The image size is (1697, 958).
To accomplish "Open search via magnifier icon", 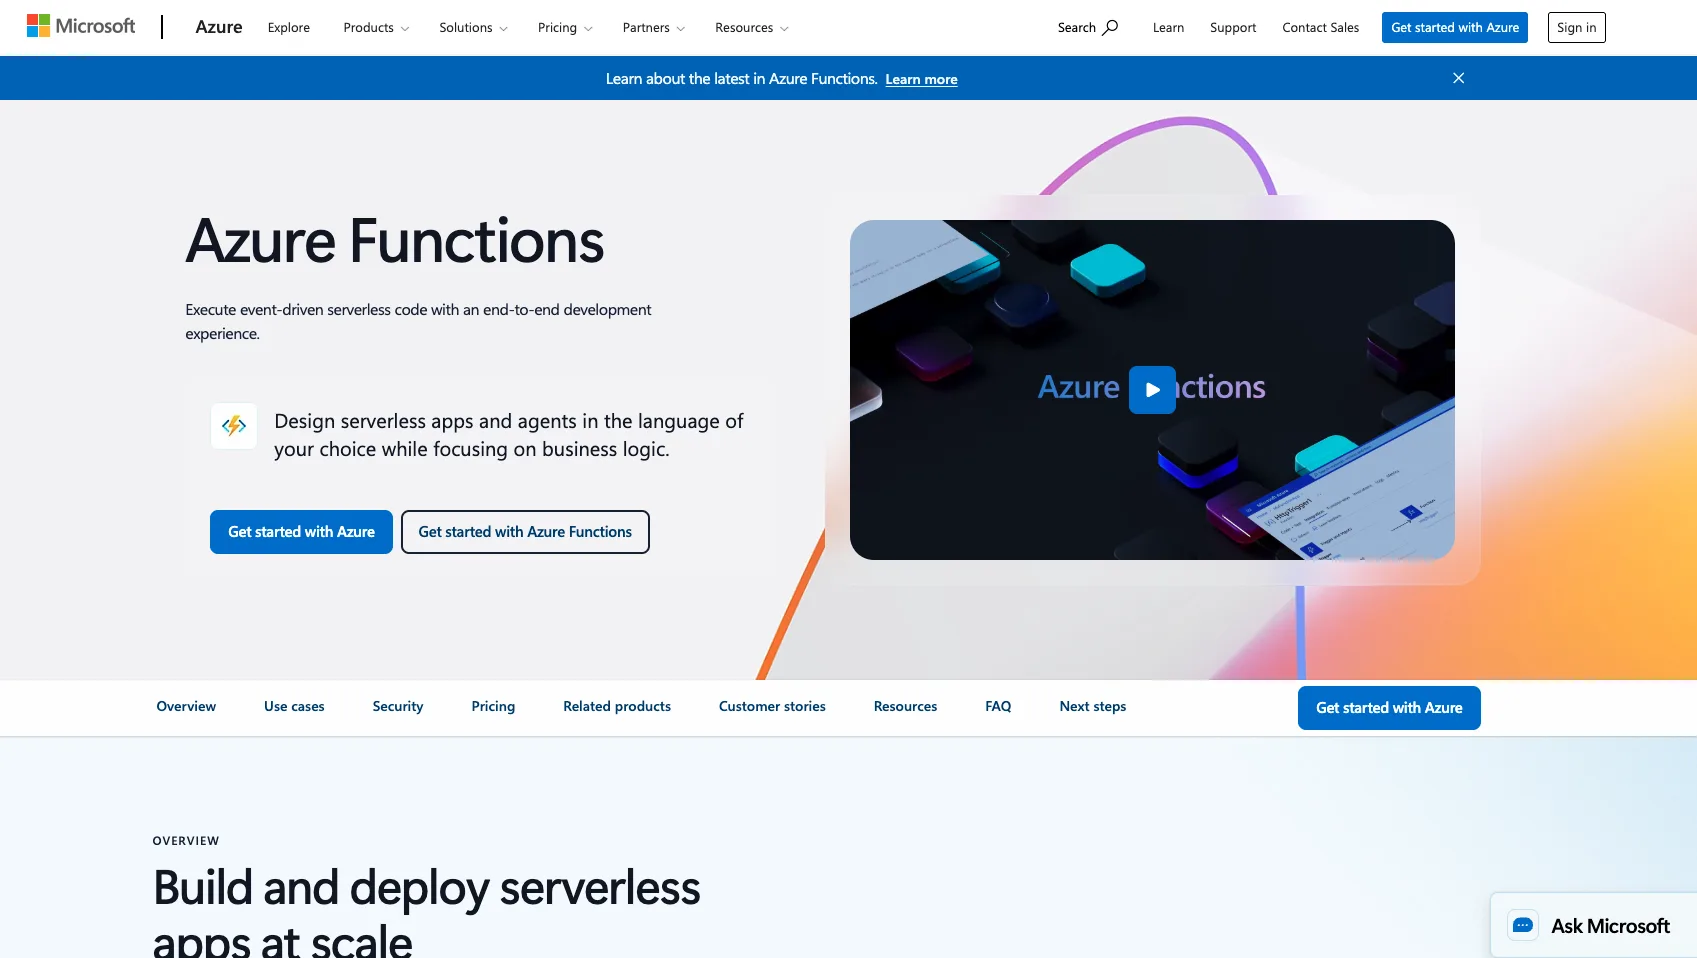I will click(x=1110, y=27).
